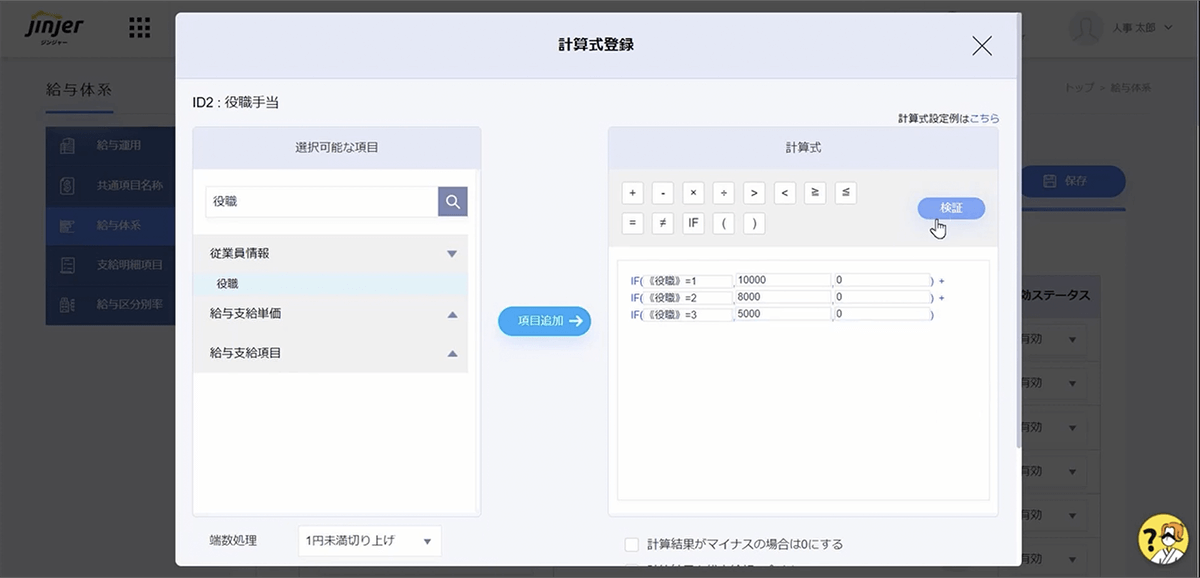Image resolution: width=1200 pixels, height=578 pixels.
Task: Insert the multiplication operator
Action: click(693, 193)
